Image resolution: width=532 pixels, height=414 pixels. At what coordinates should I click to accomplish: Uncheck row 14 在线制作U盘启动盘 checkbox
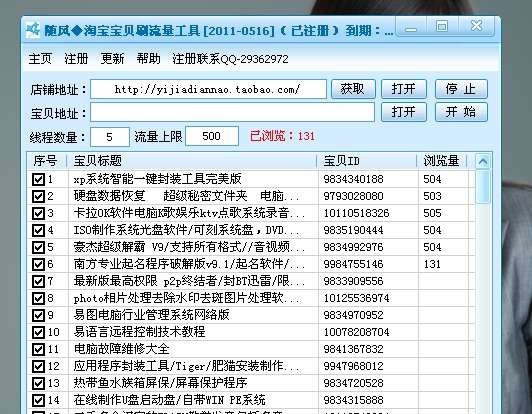(x=38, y=400)
